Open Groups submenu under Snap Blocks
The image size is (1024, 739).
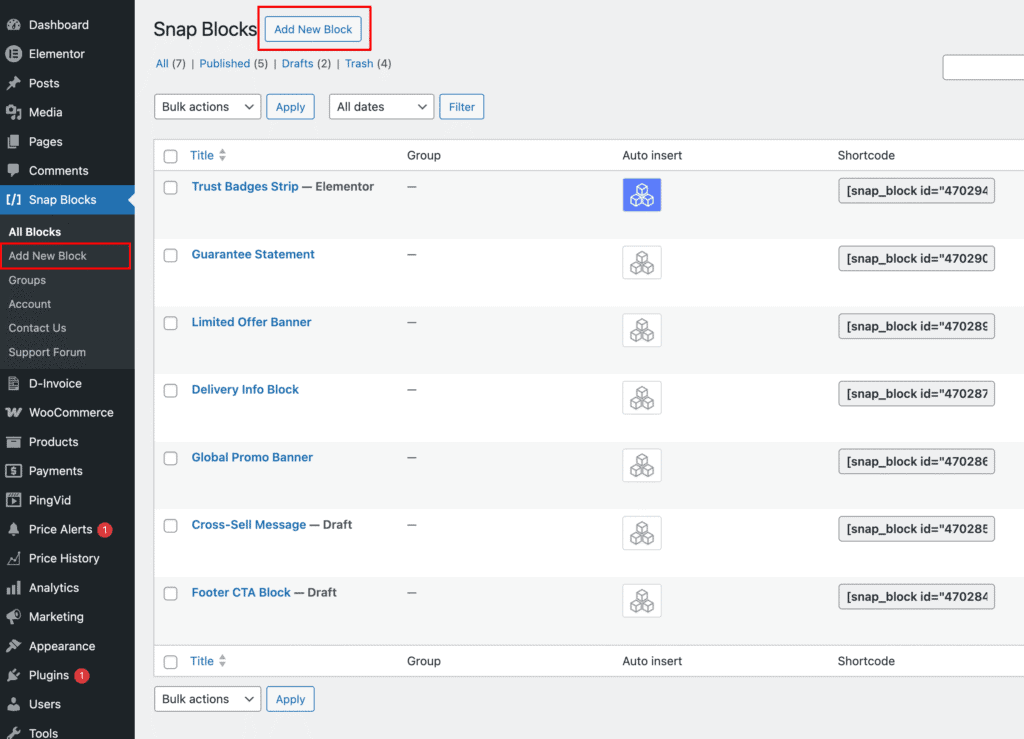click(27, 280)
